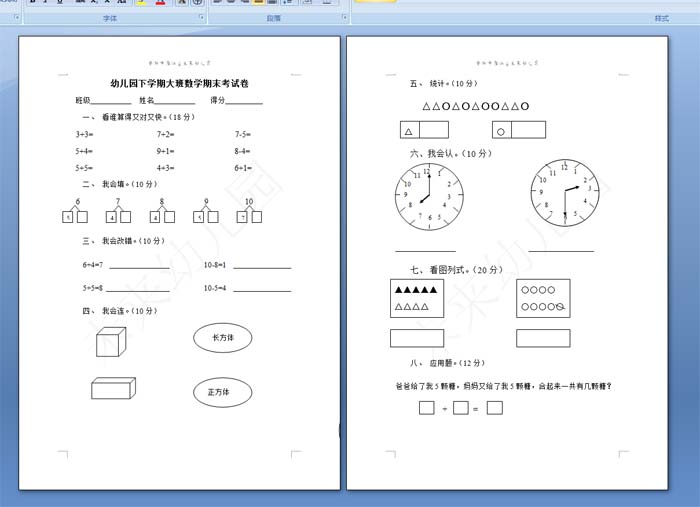
Task: Click the word problem starting with 爸爸给了我
Action: pyautogui.click(x=503, y=386)
